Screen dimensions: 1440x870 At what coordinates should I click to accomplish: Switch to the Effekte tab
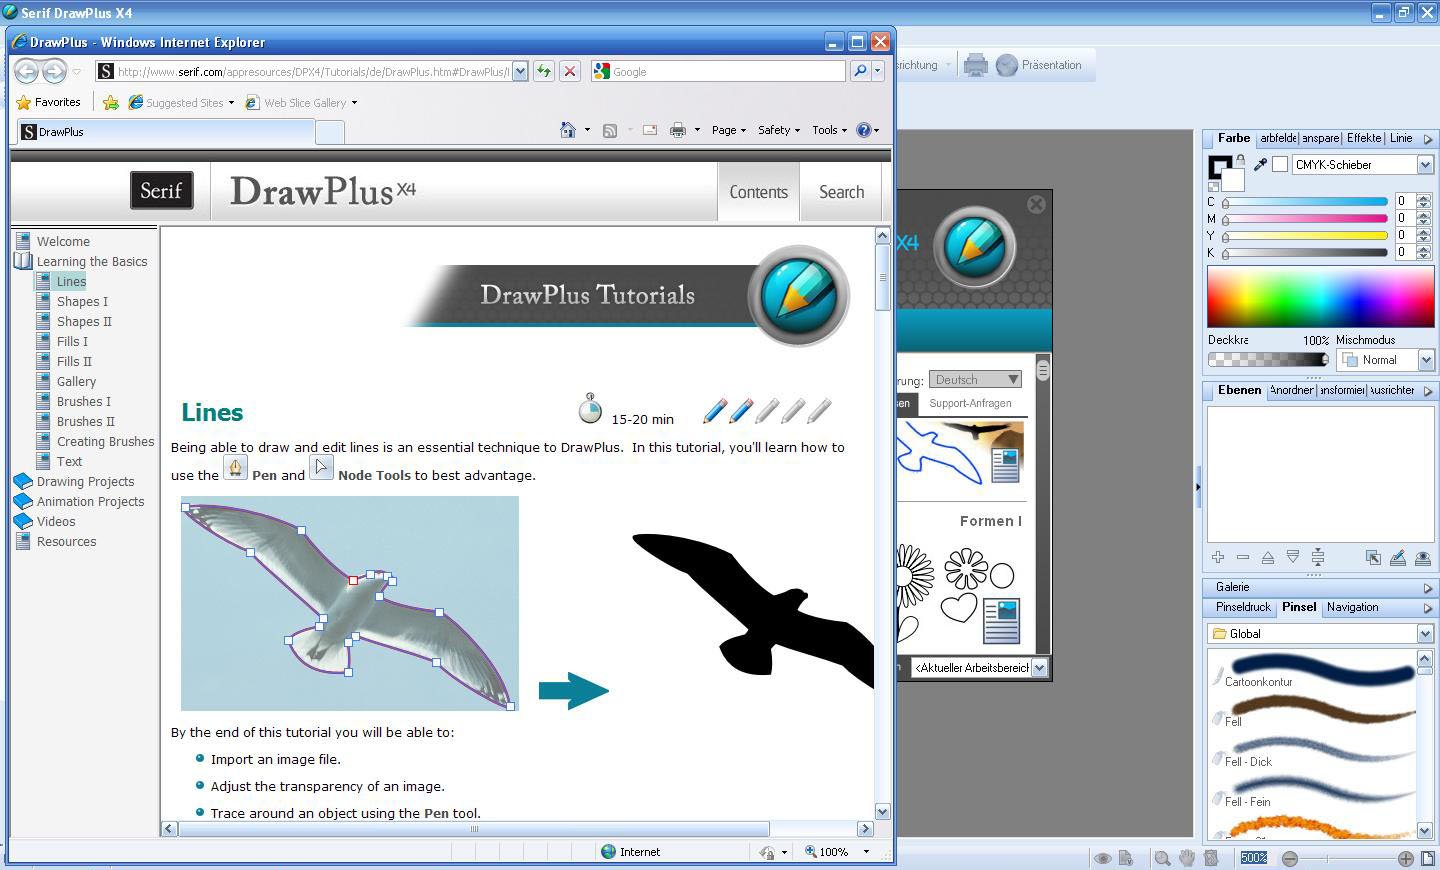click(1364, 139)
